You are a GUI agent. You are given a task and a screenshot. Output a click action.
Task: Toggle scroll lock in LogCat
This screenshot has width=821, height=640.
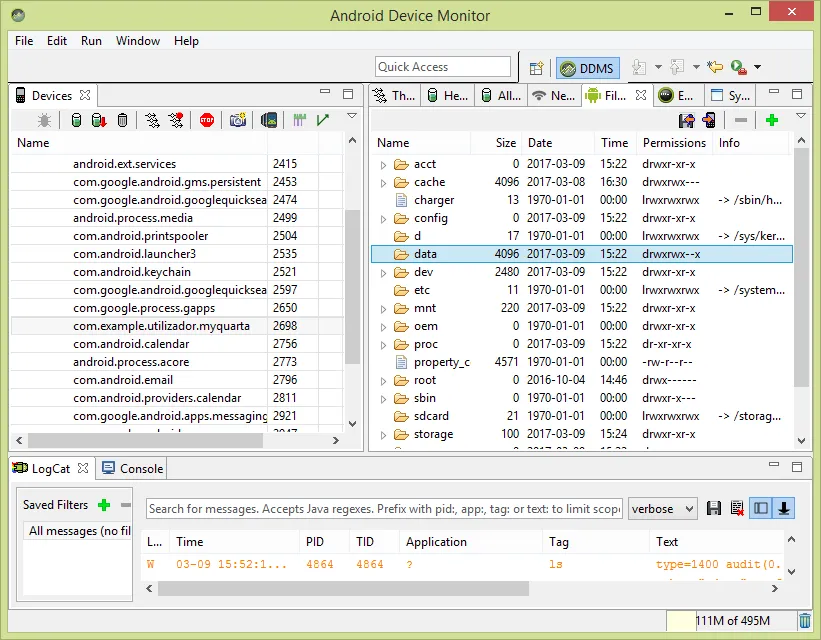coord(784,508)
